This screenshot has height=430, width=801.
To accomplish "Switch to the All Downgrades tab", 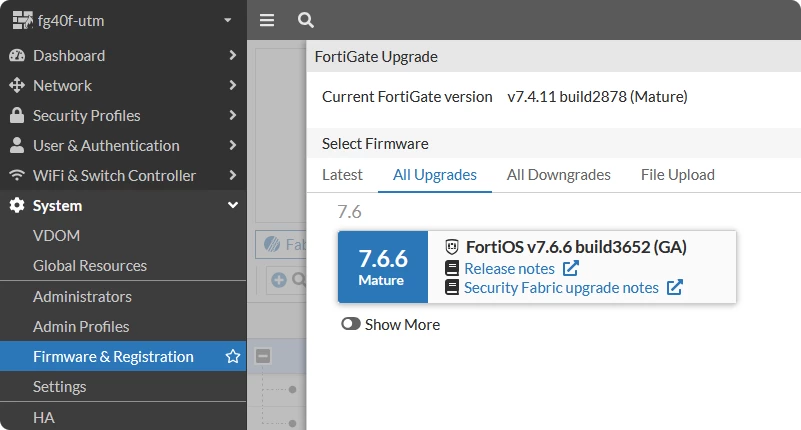I will tap(558, 175).
